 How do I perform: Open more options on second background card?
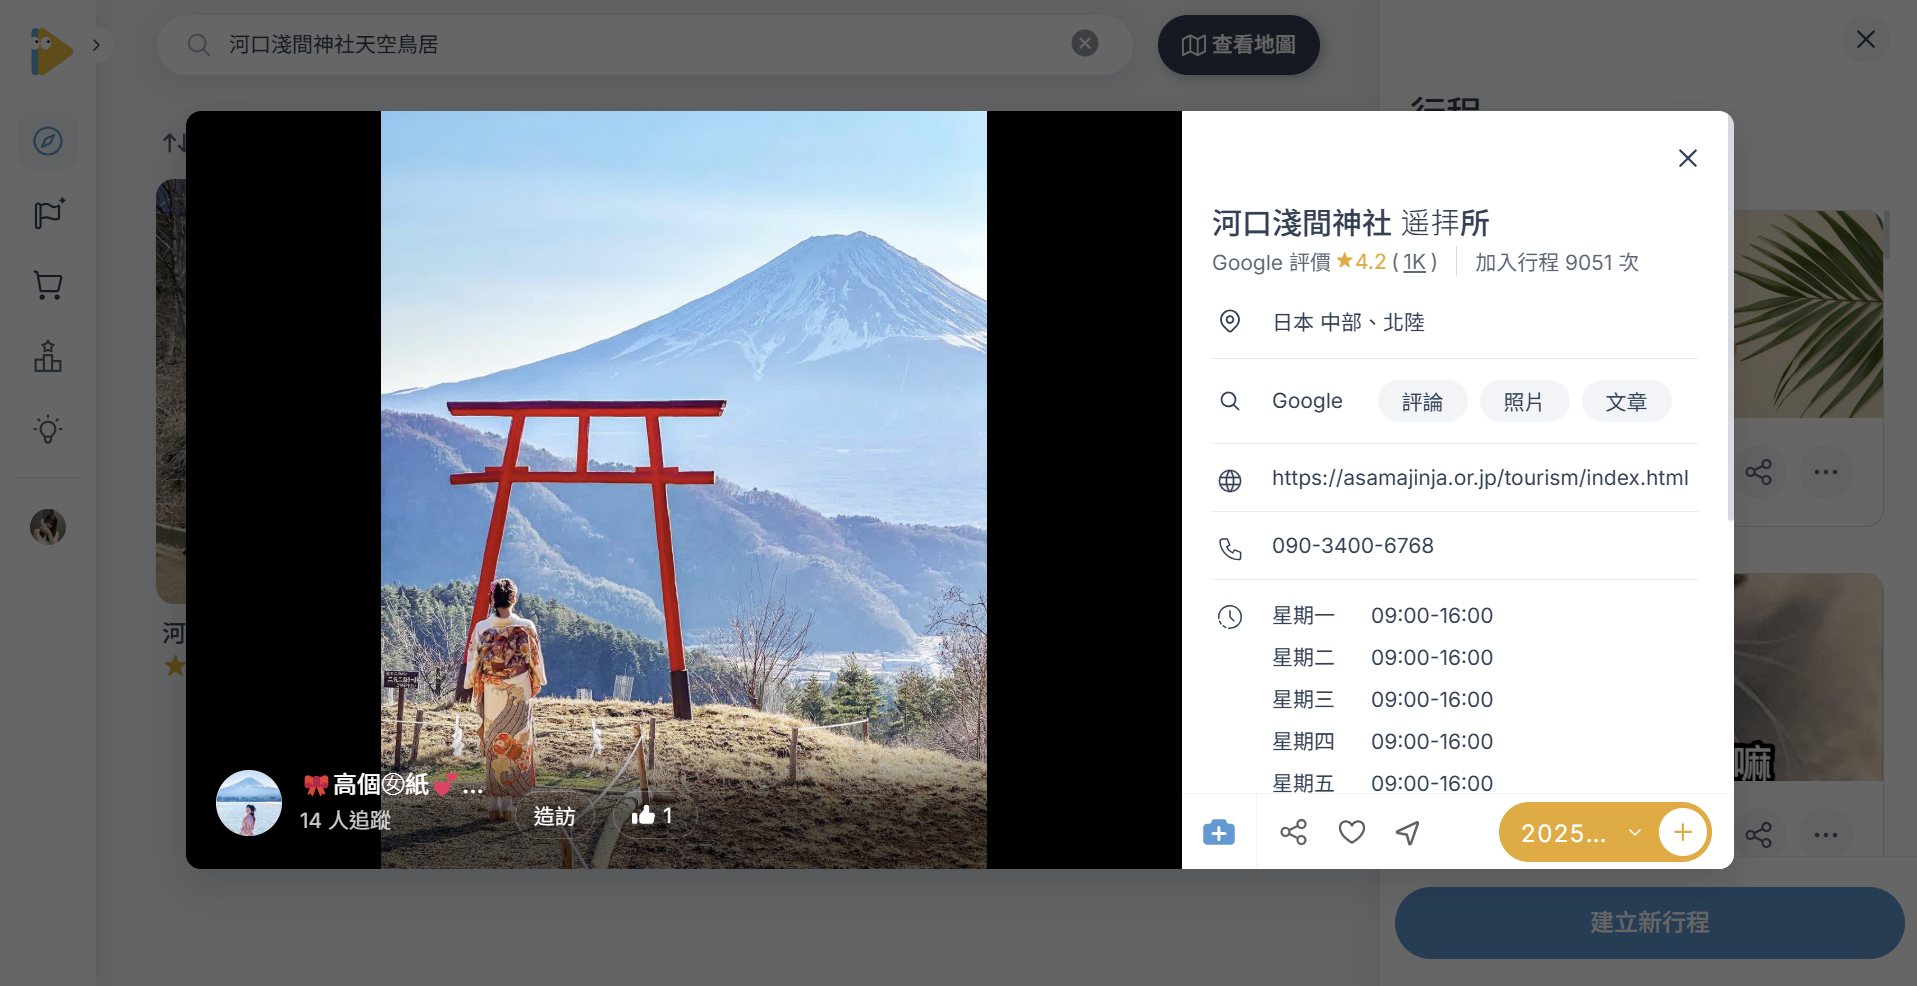(1826, 835)
